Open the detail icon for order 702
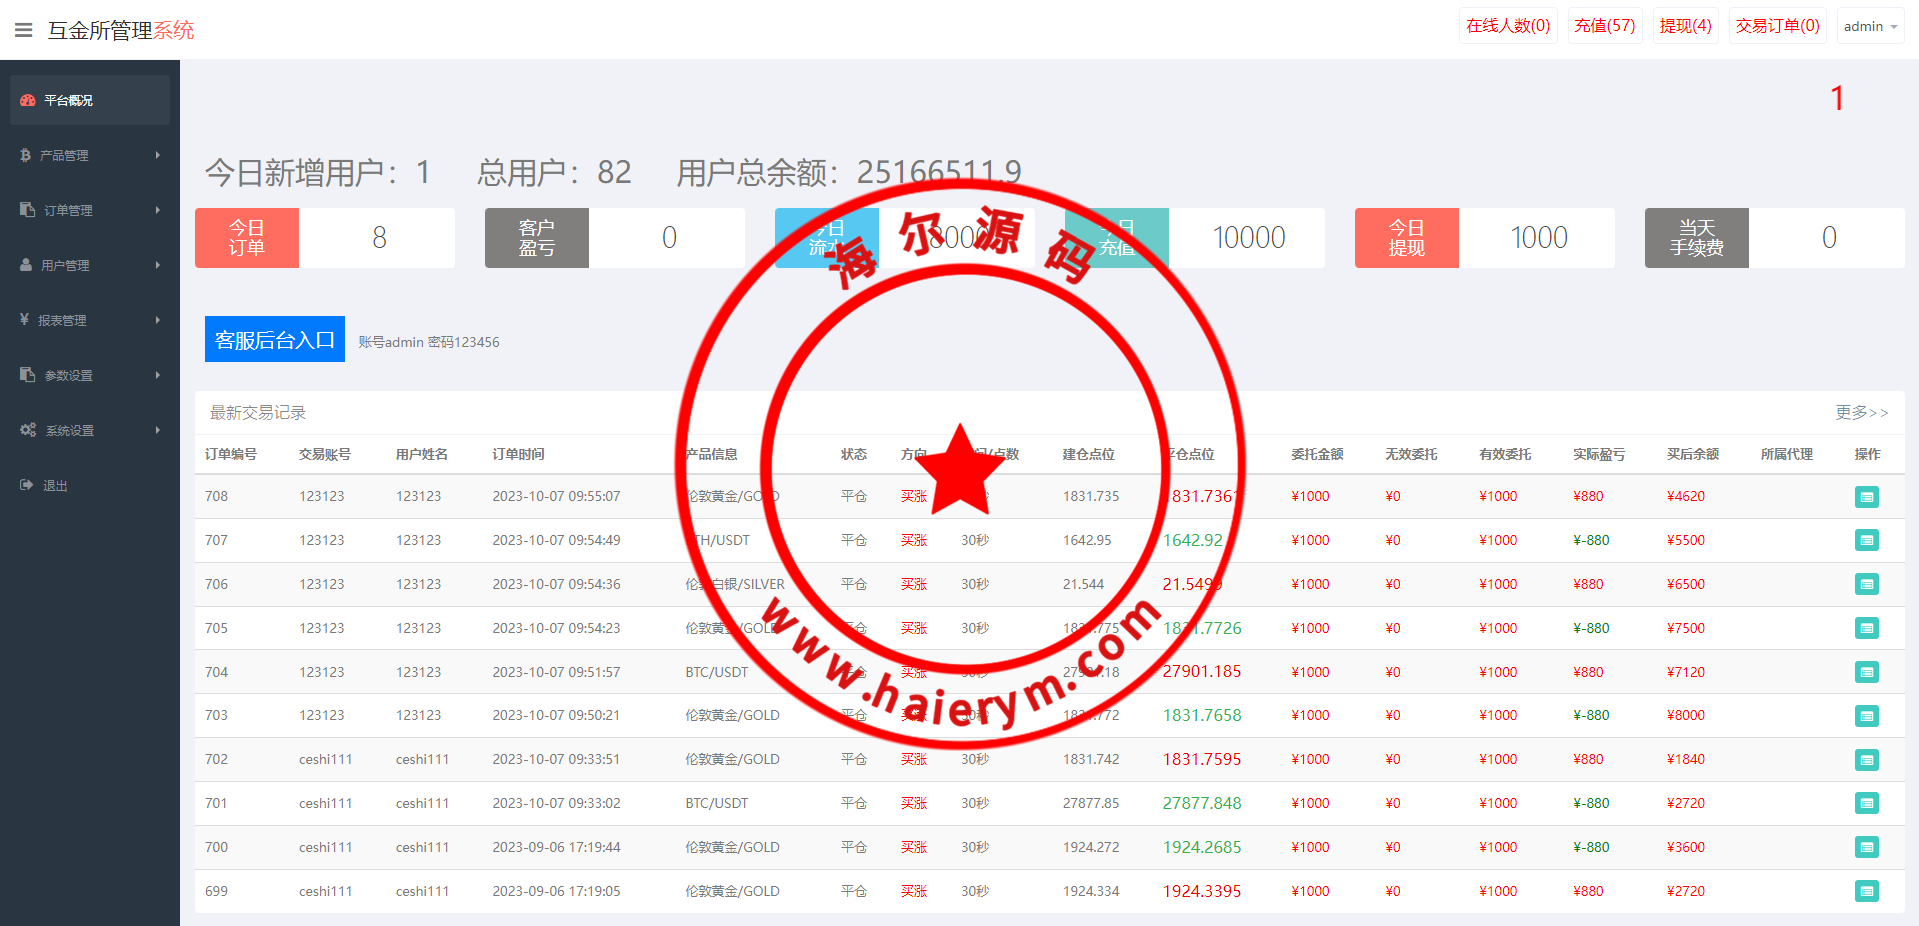This screenshot has width=1919, height=926. (x=1866, y=760)
